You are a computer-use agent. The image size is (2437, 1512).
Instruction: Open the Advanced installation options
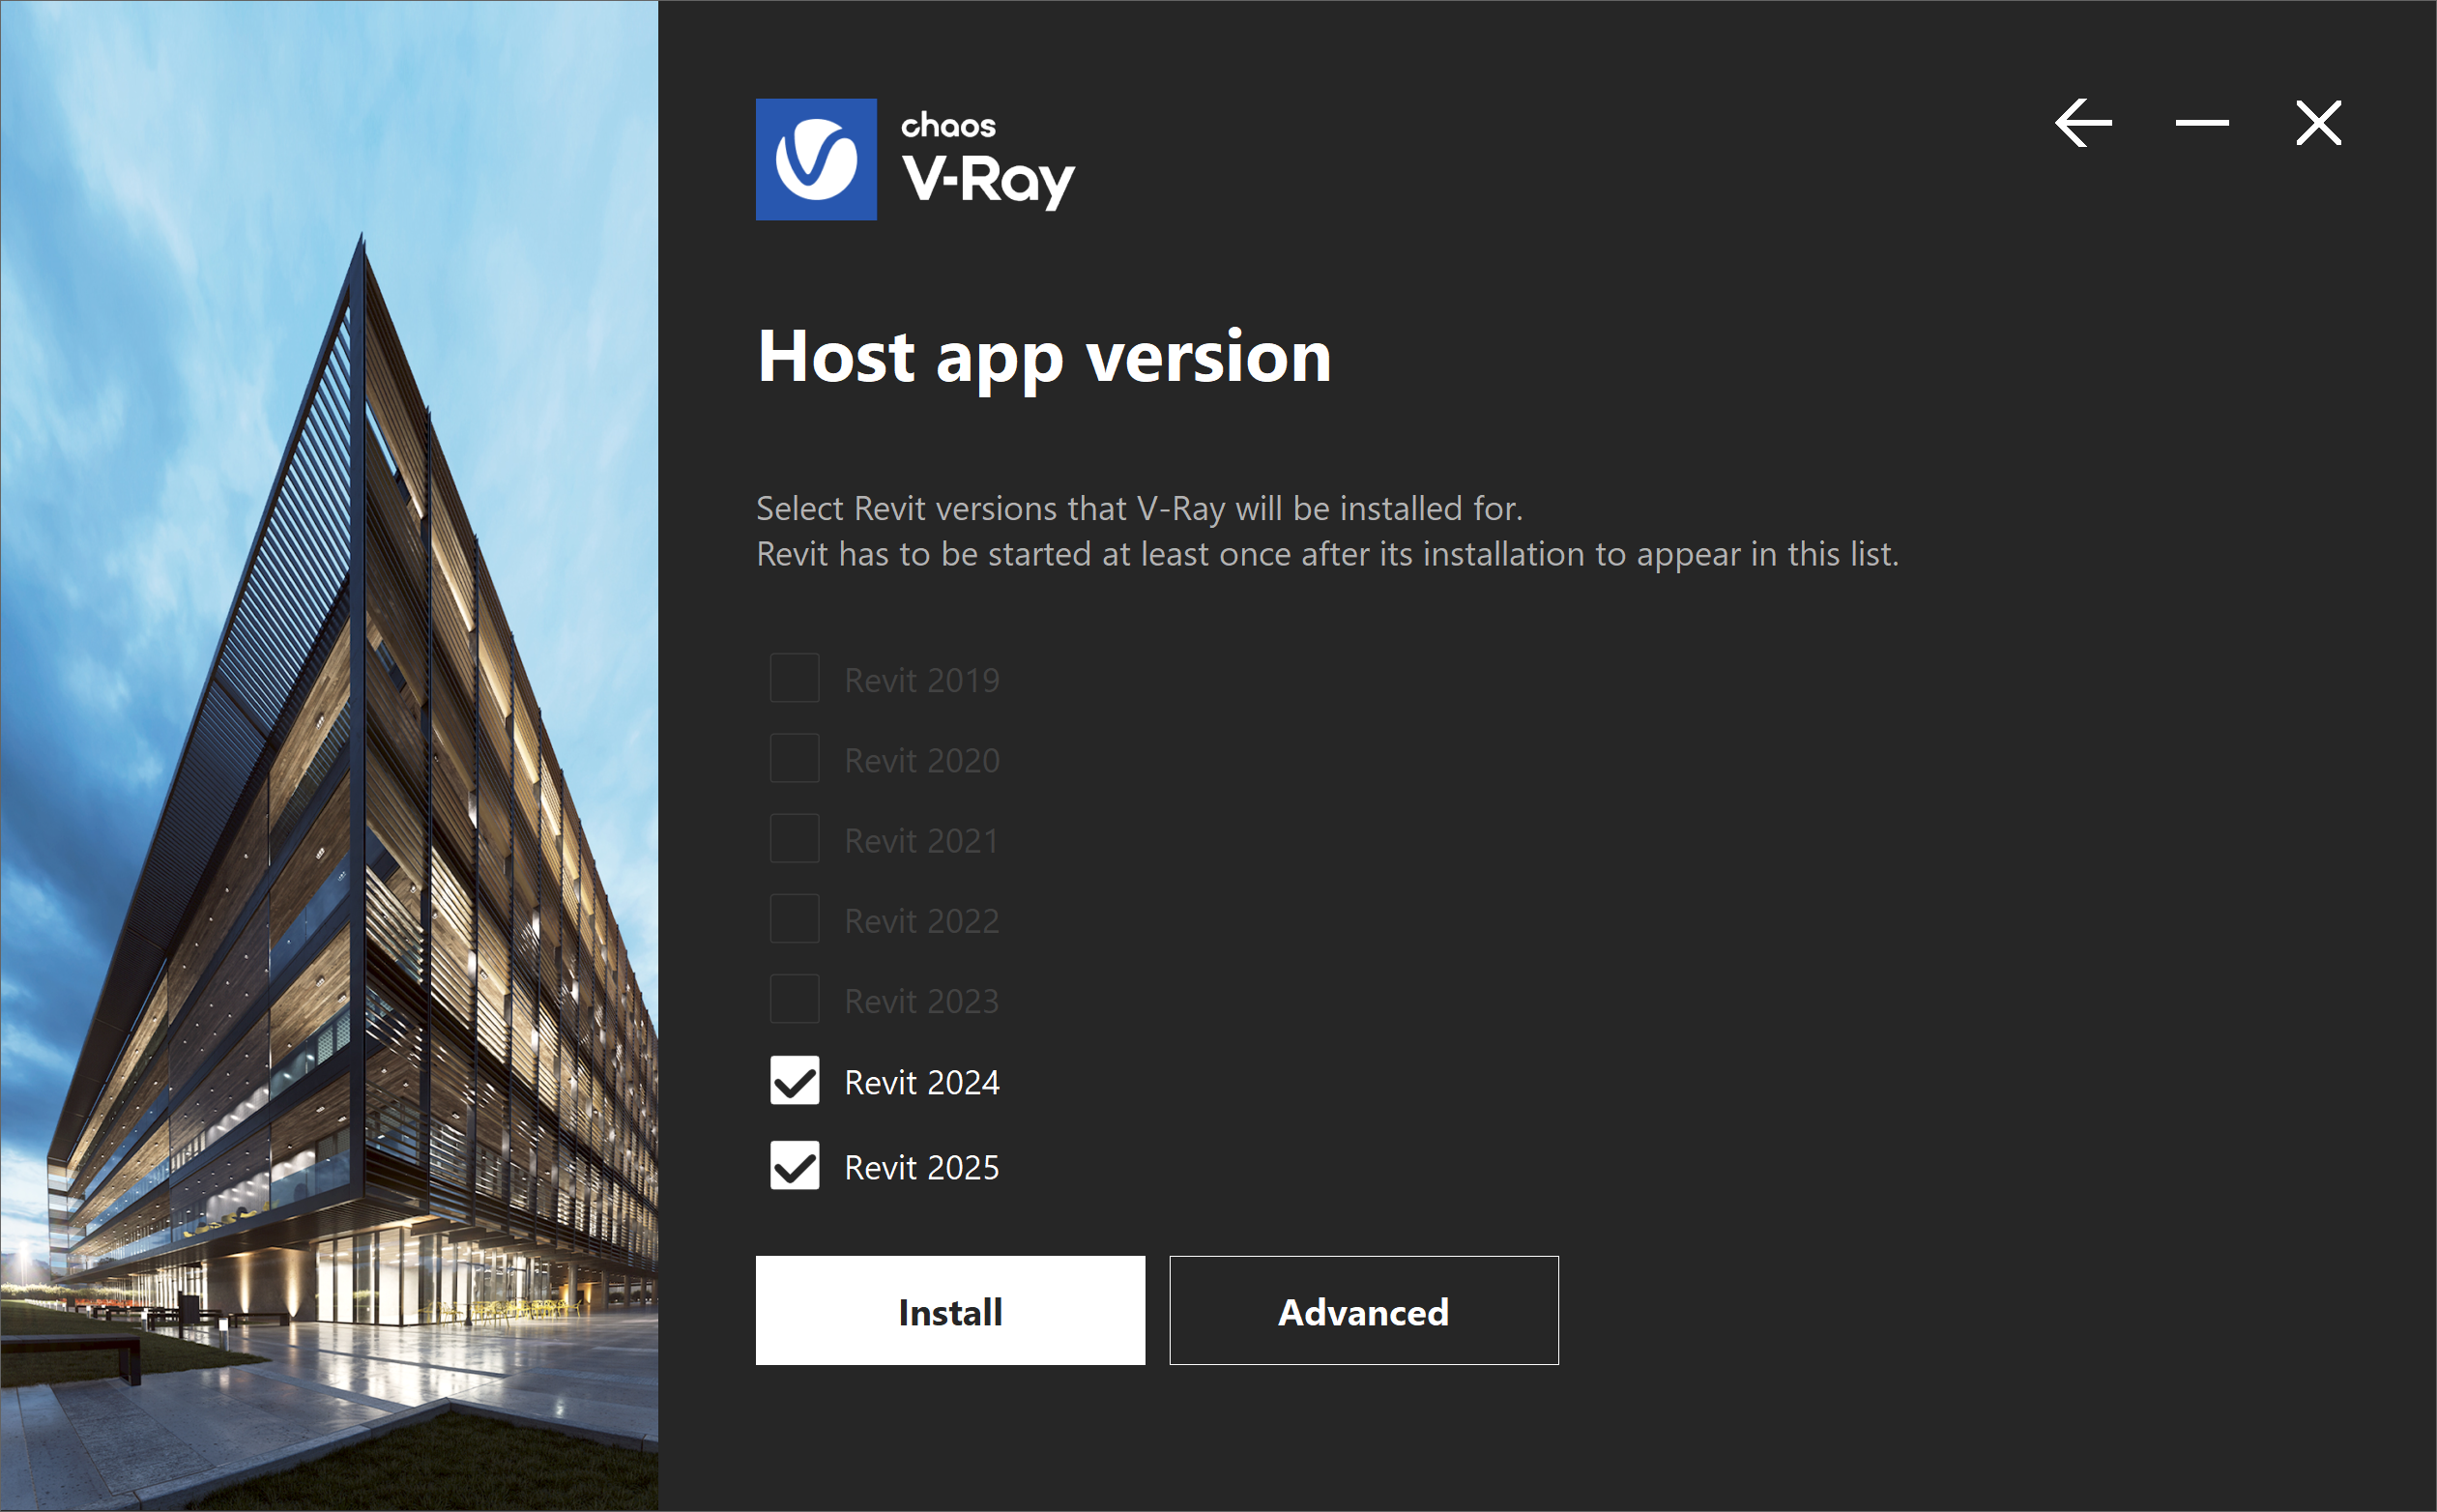1364,1311
